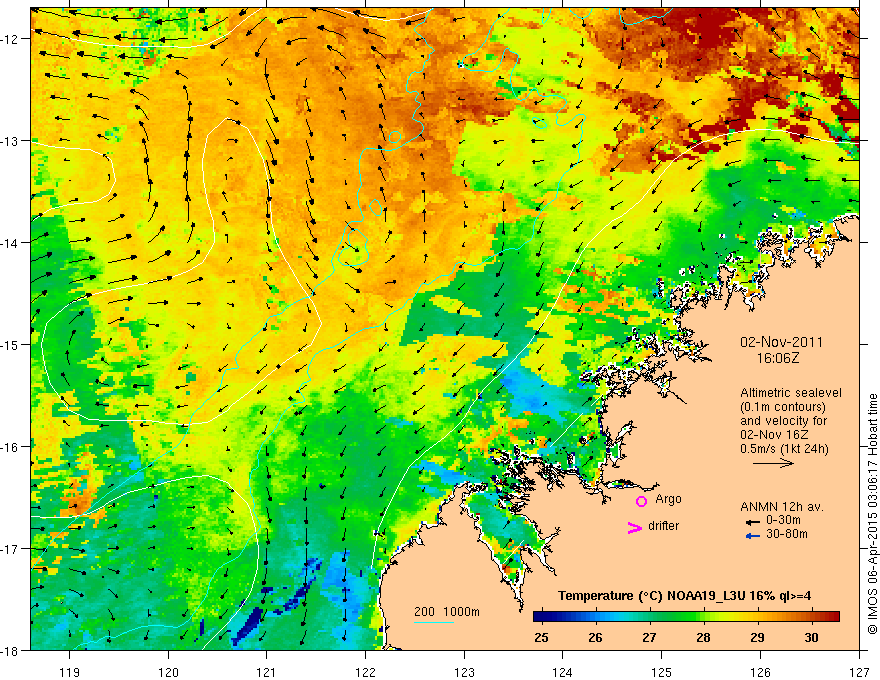Click the Argo legend label
880x680 pixels.
click(x=668, y=499)
